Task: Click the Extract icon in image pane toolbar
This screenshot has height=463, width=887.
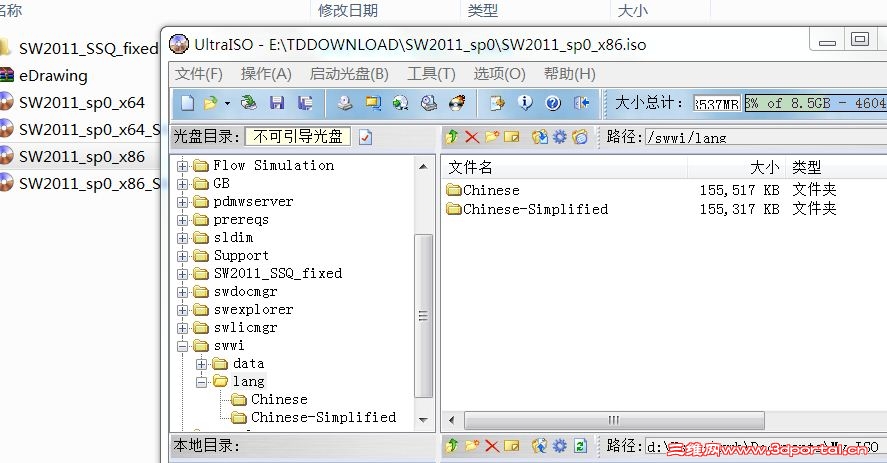Action: click(540, 137)
